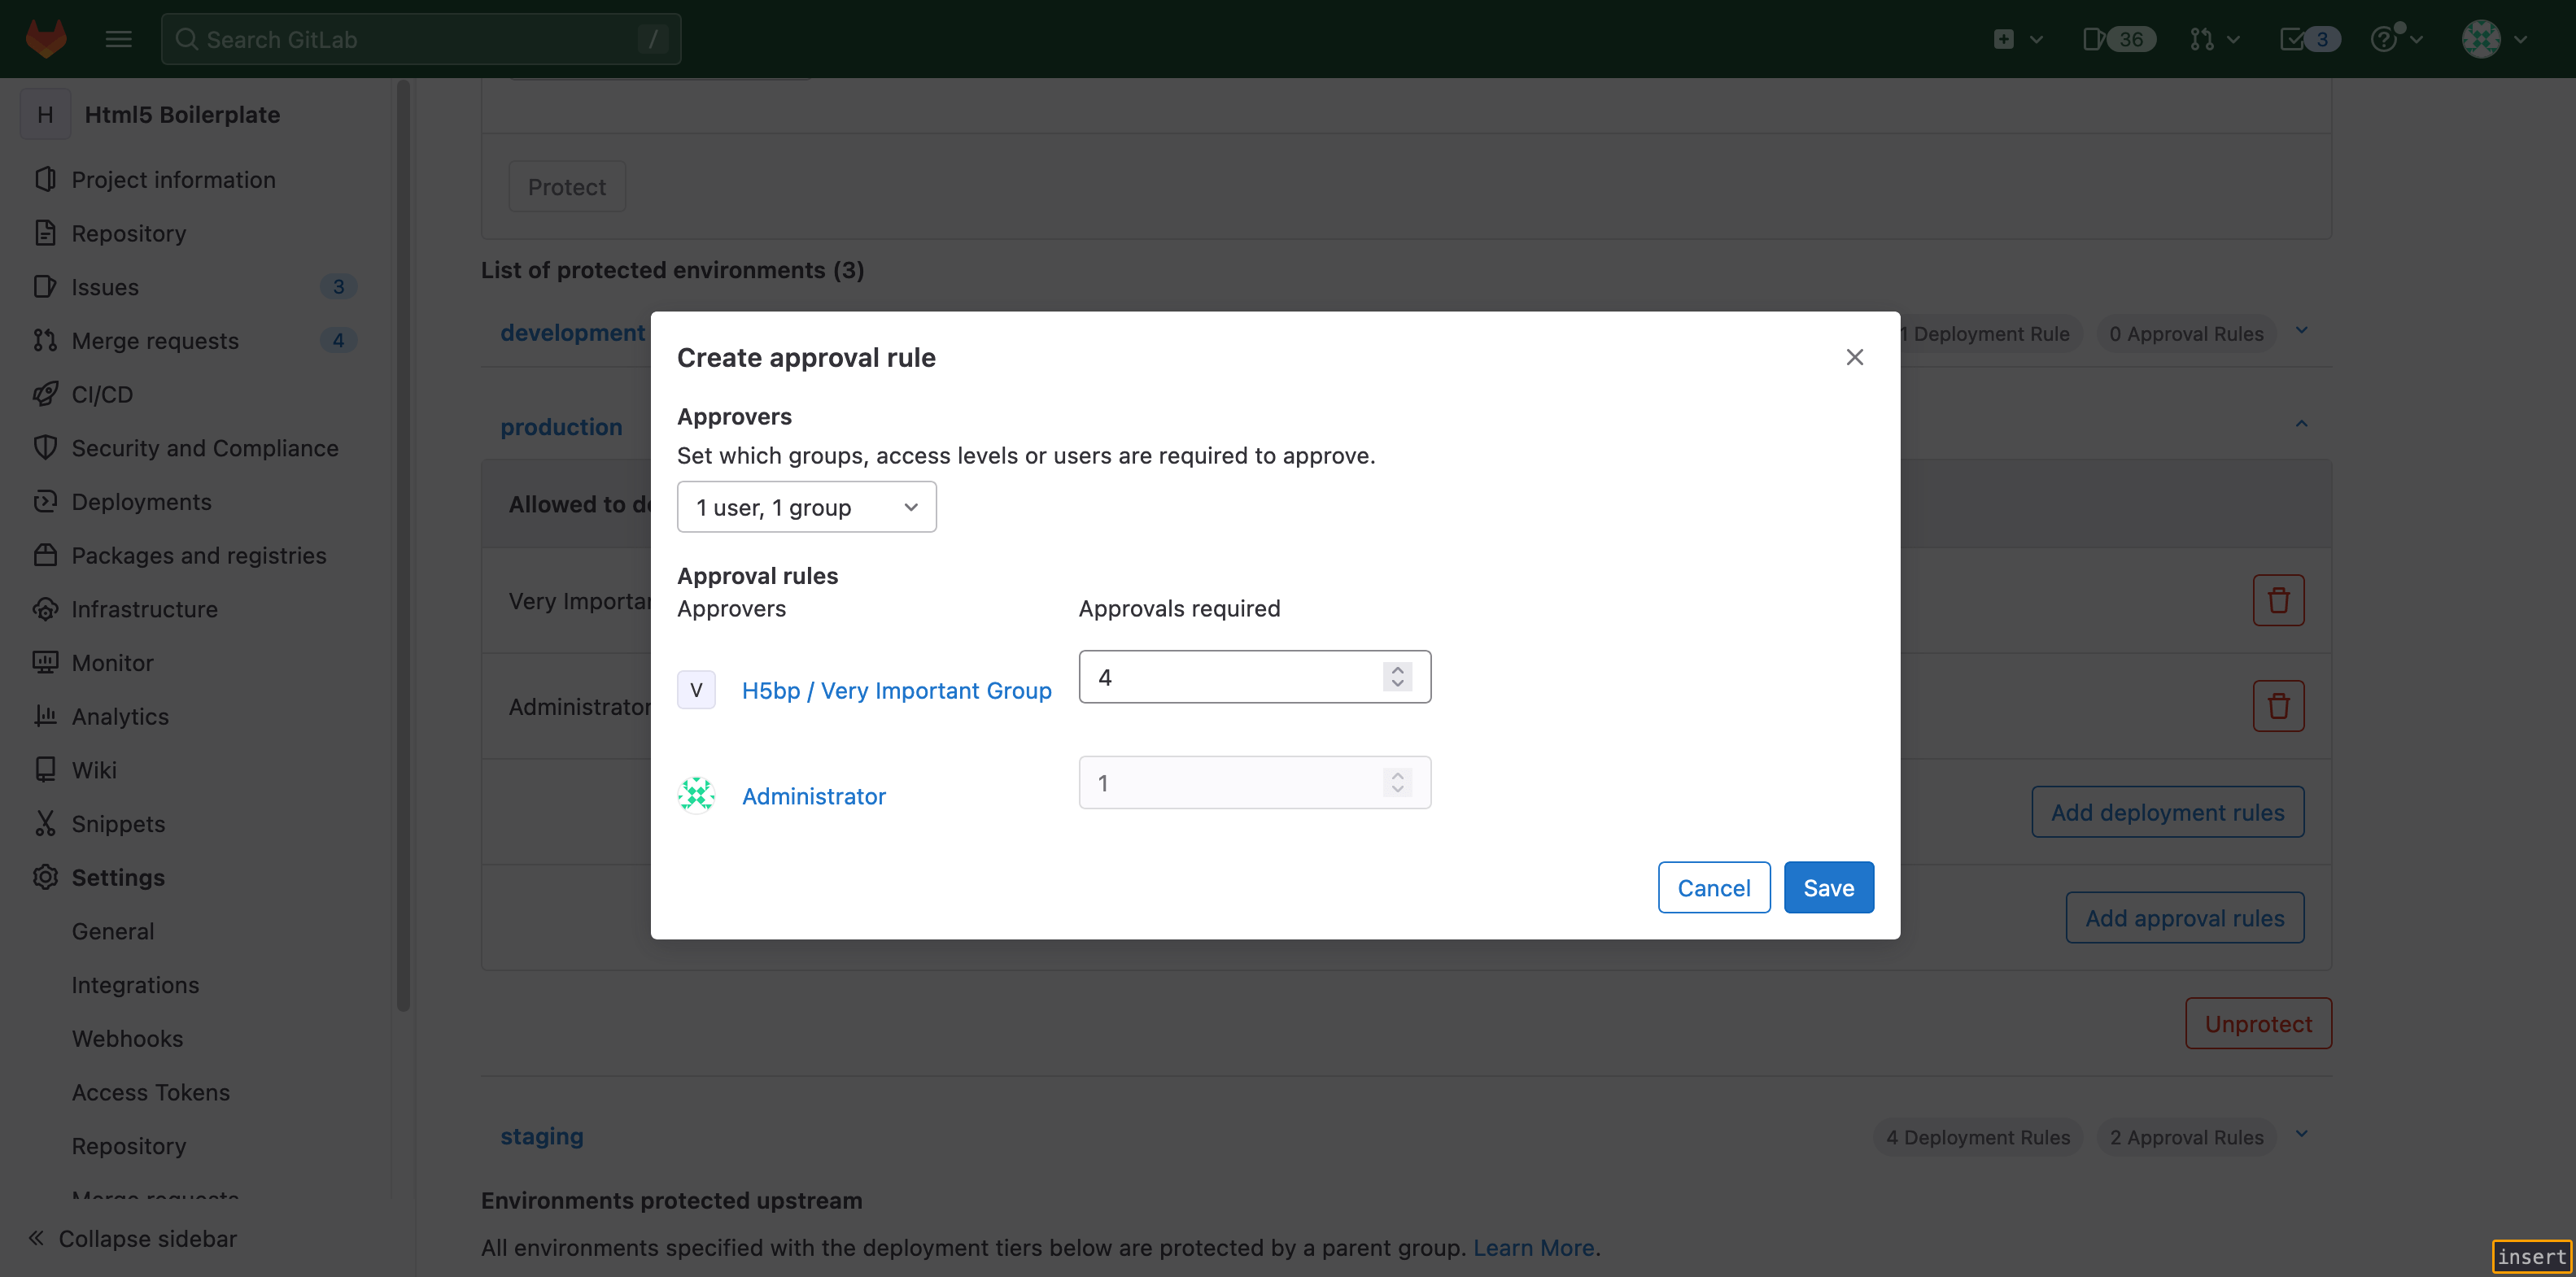2576x1277 pixels.
Task: Collapse the production environment section chevron
Action: (2301, 424)
